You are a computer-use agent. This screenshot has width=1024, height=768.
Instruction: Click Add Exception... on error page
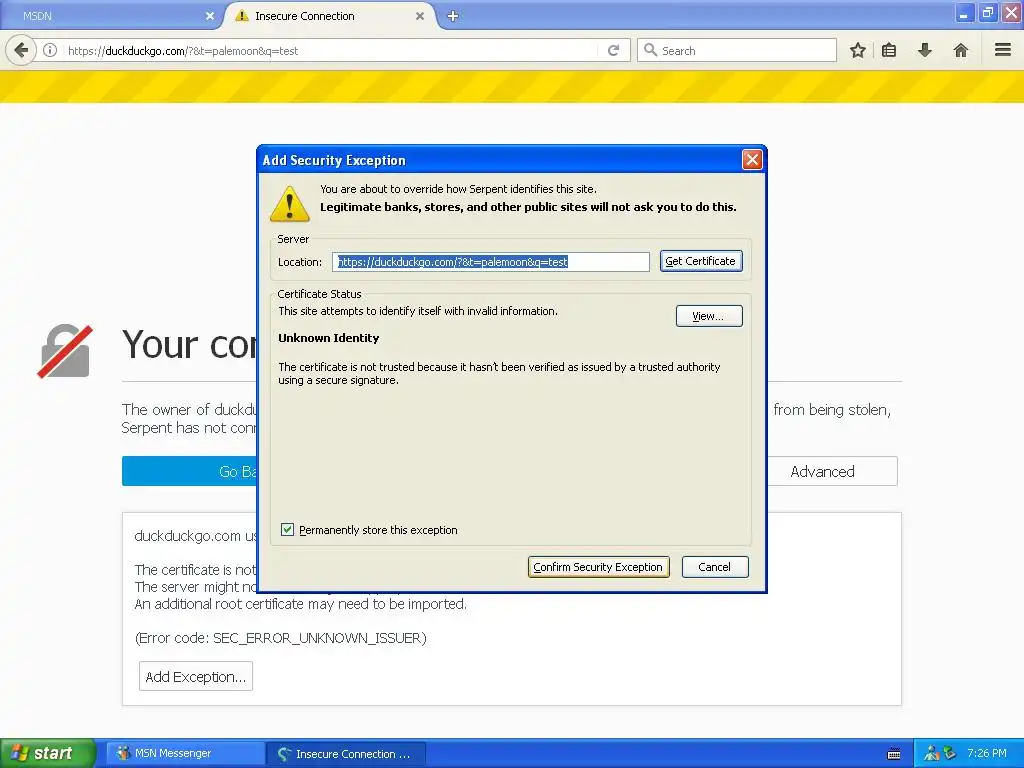pos(196,677)
